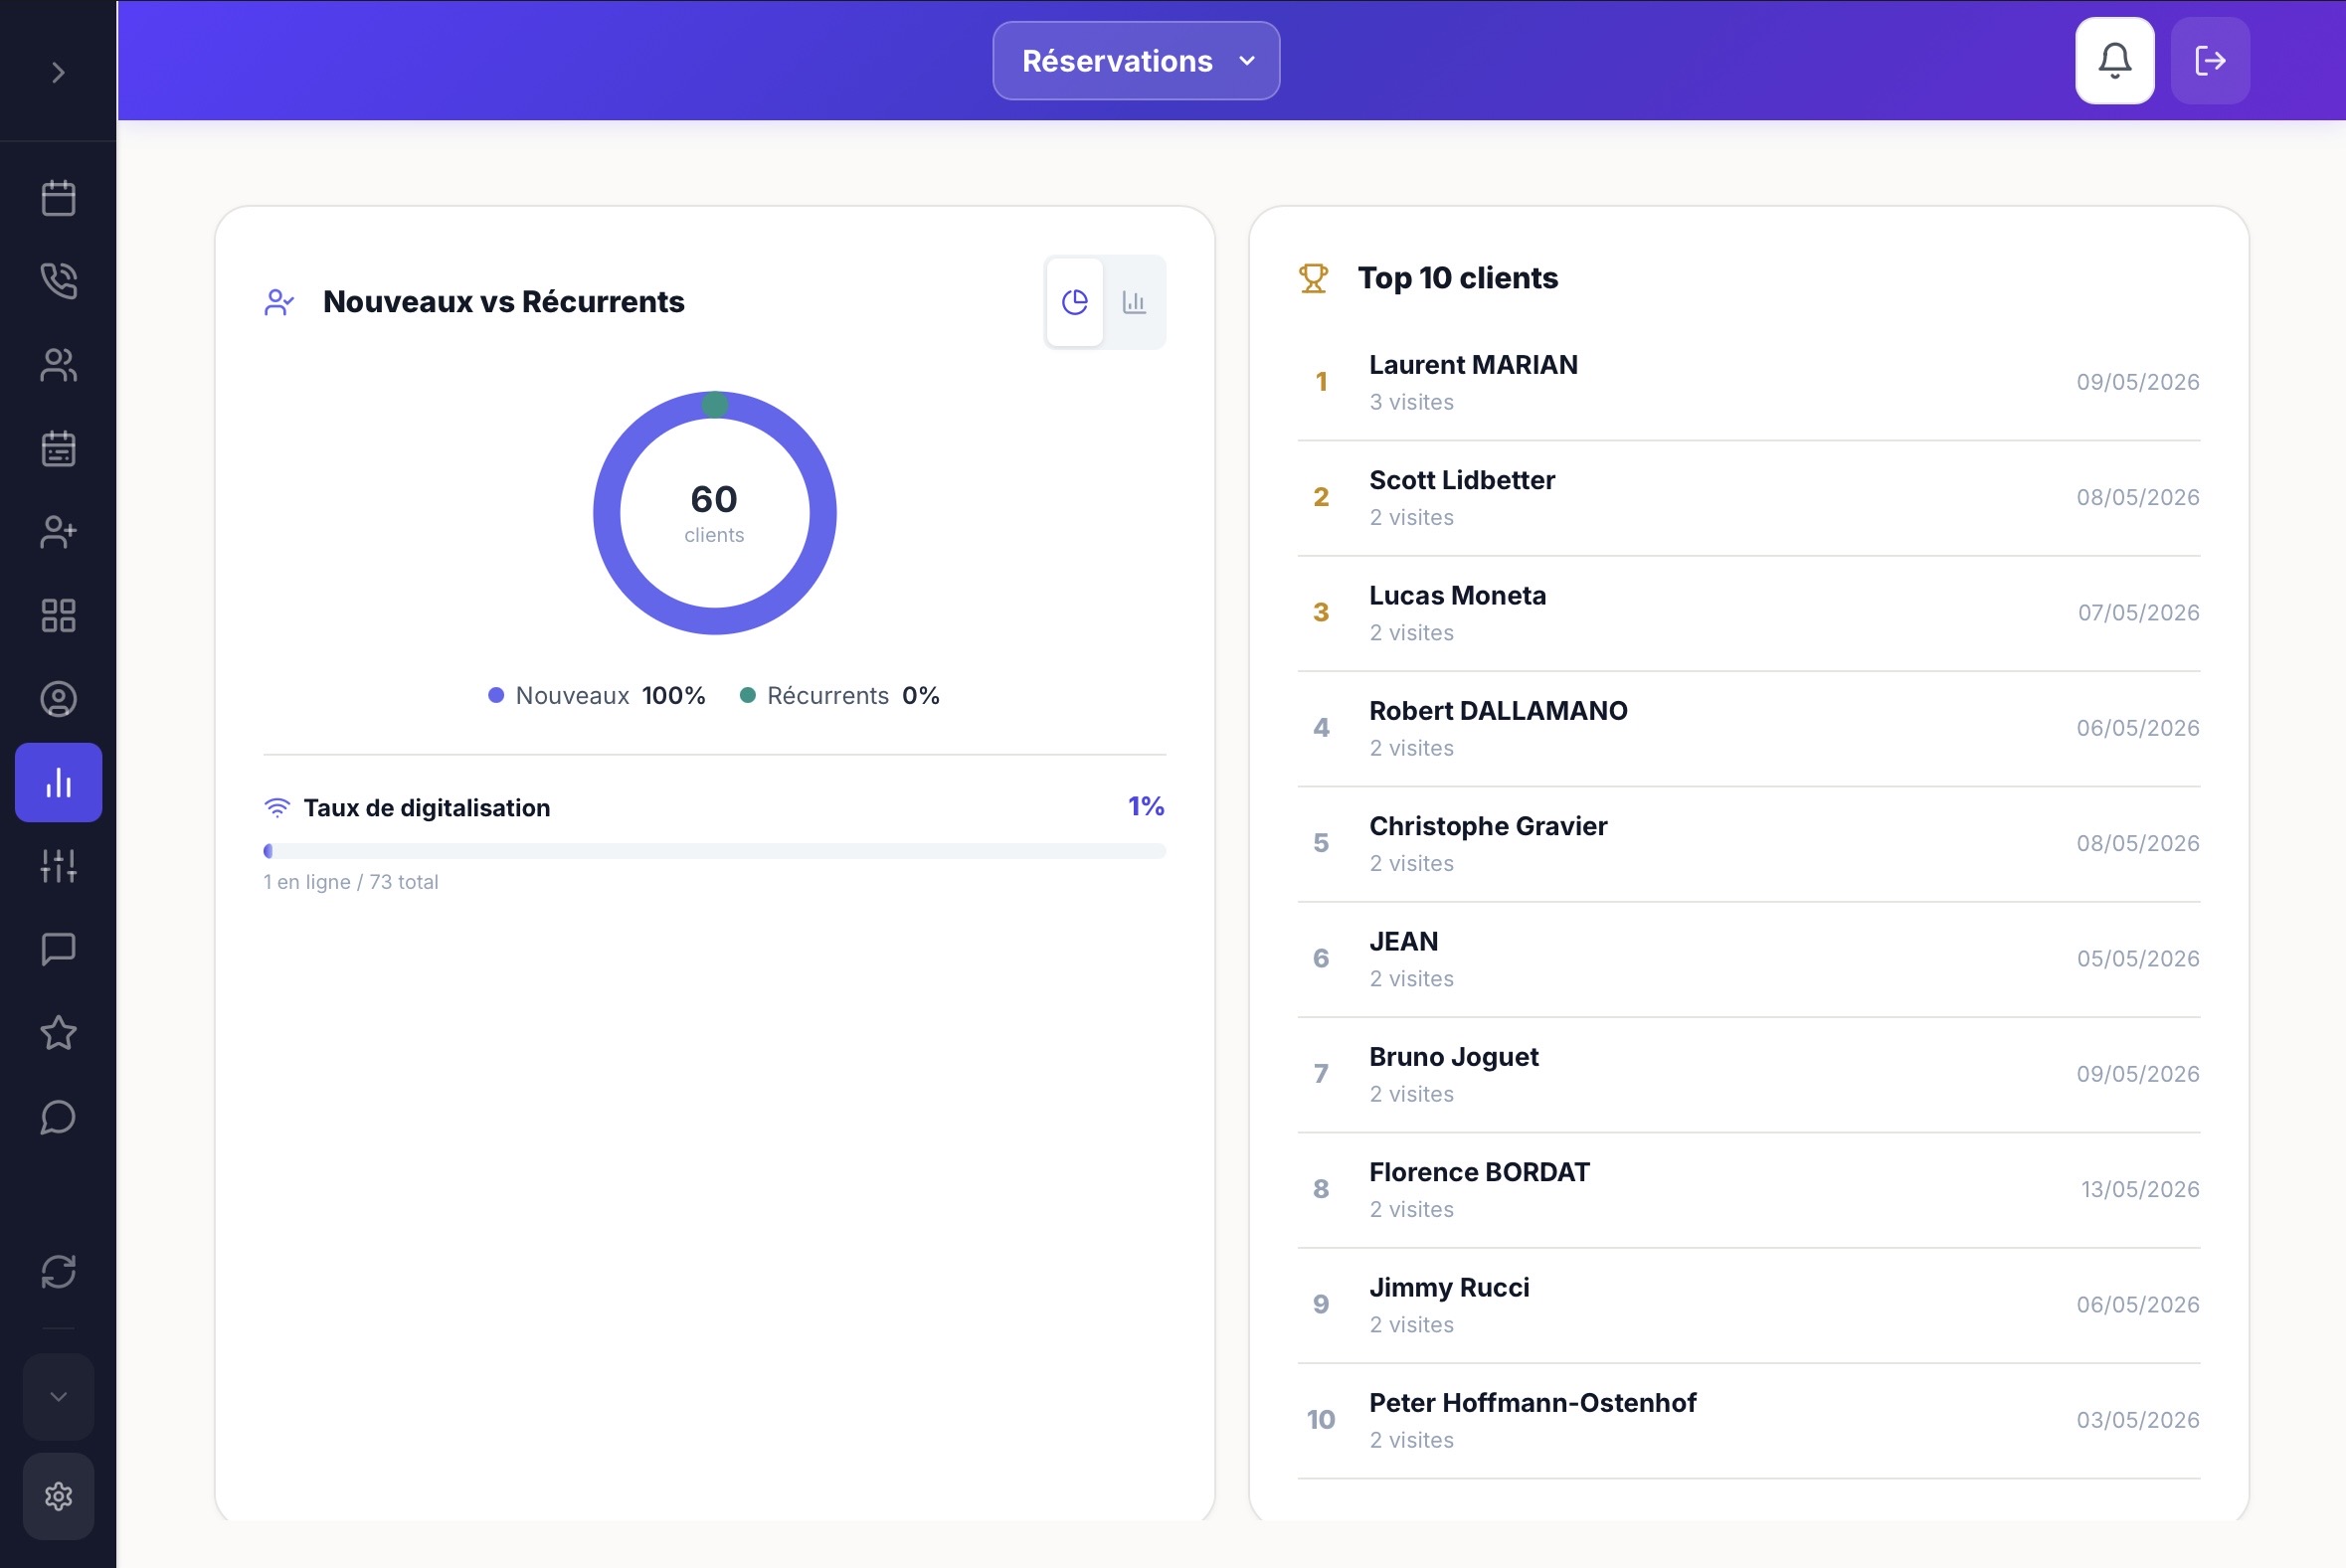Open the round chat bubble icon

pyautogui.click(x=58, y=1117)
